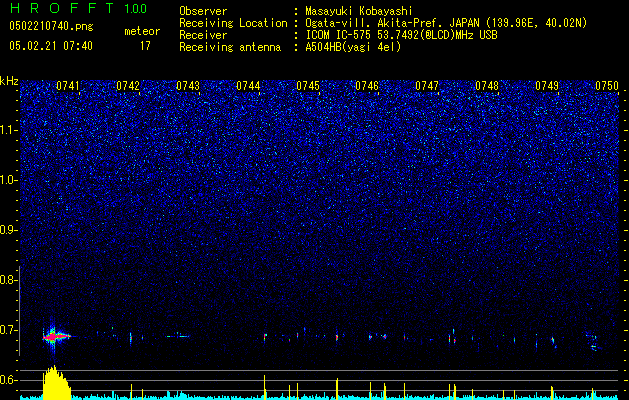Viewport: 629px width, 400px height.
Task: Click the Receiving antenna label
Action: (x=230, y=47)
